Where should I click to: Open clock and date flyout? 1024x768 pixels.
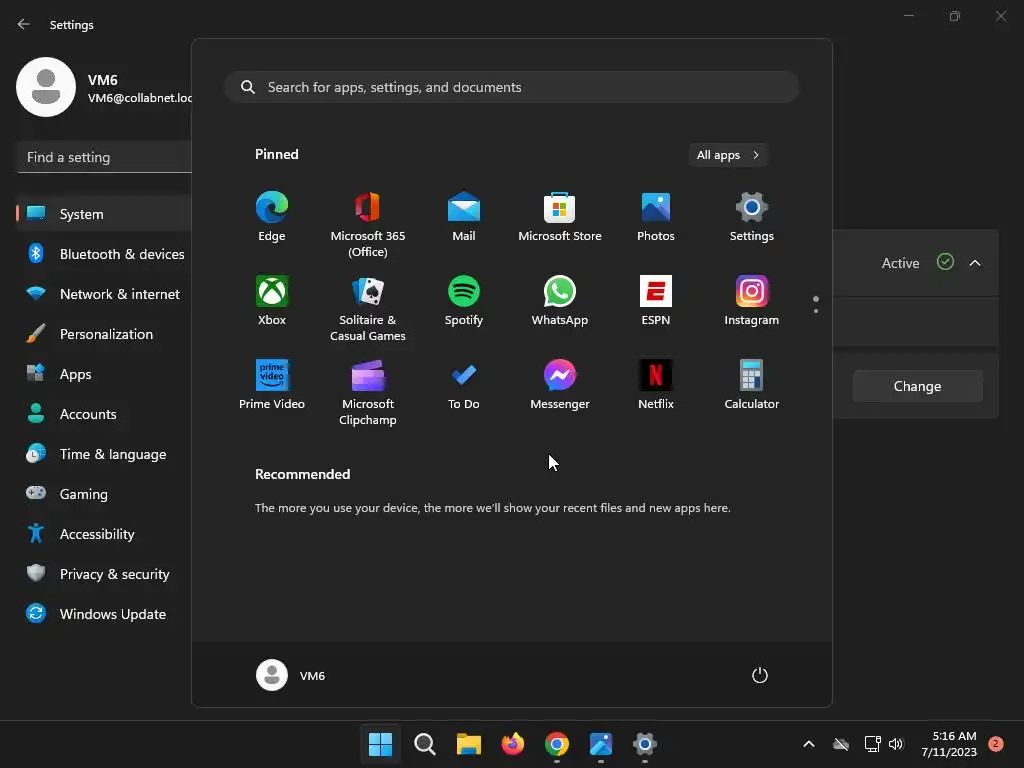point(949,744)
